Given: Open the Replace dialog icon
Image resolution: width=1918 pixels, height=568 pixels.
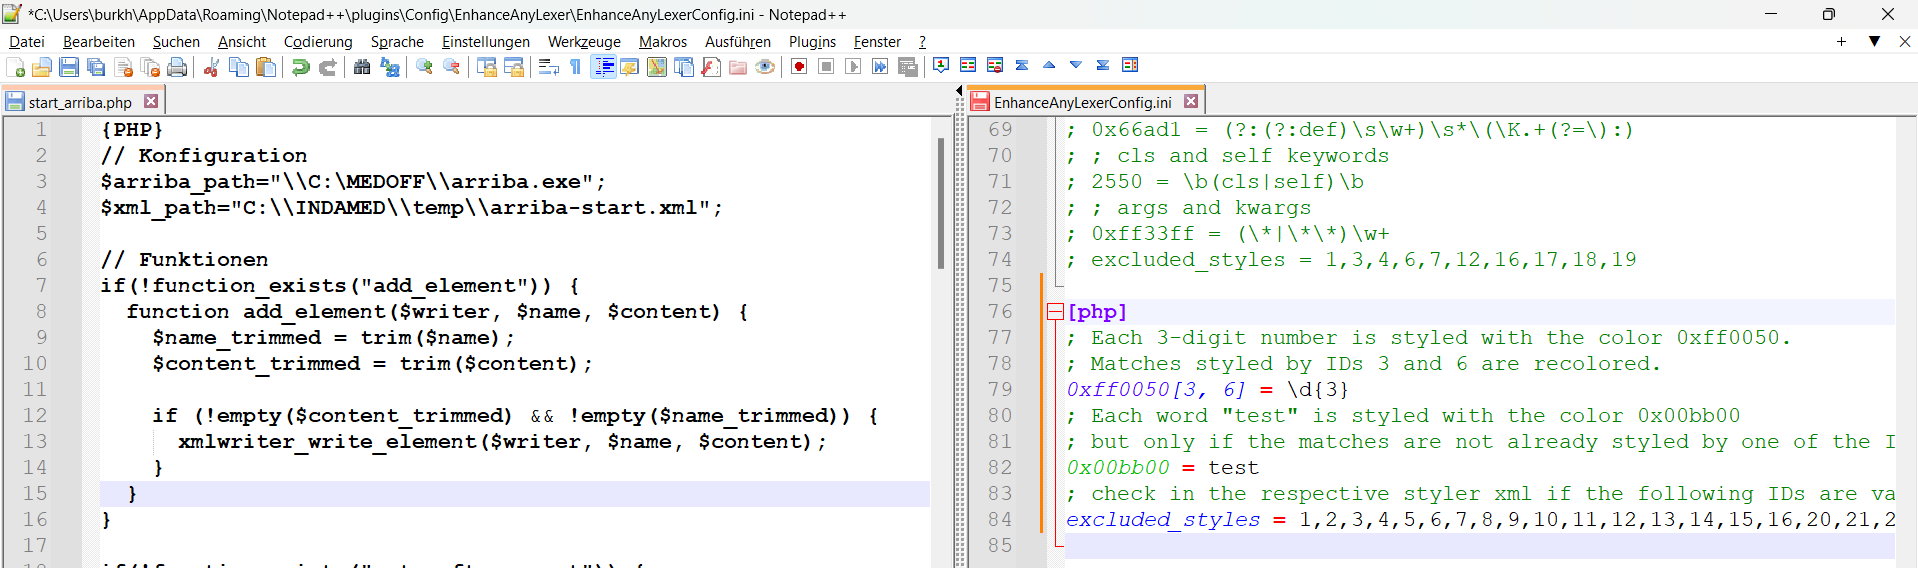Looking at the screenshot, I should pyautogui.click(x=390, y=67).
